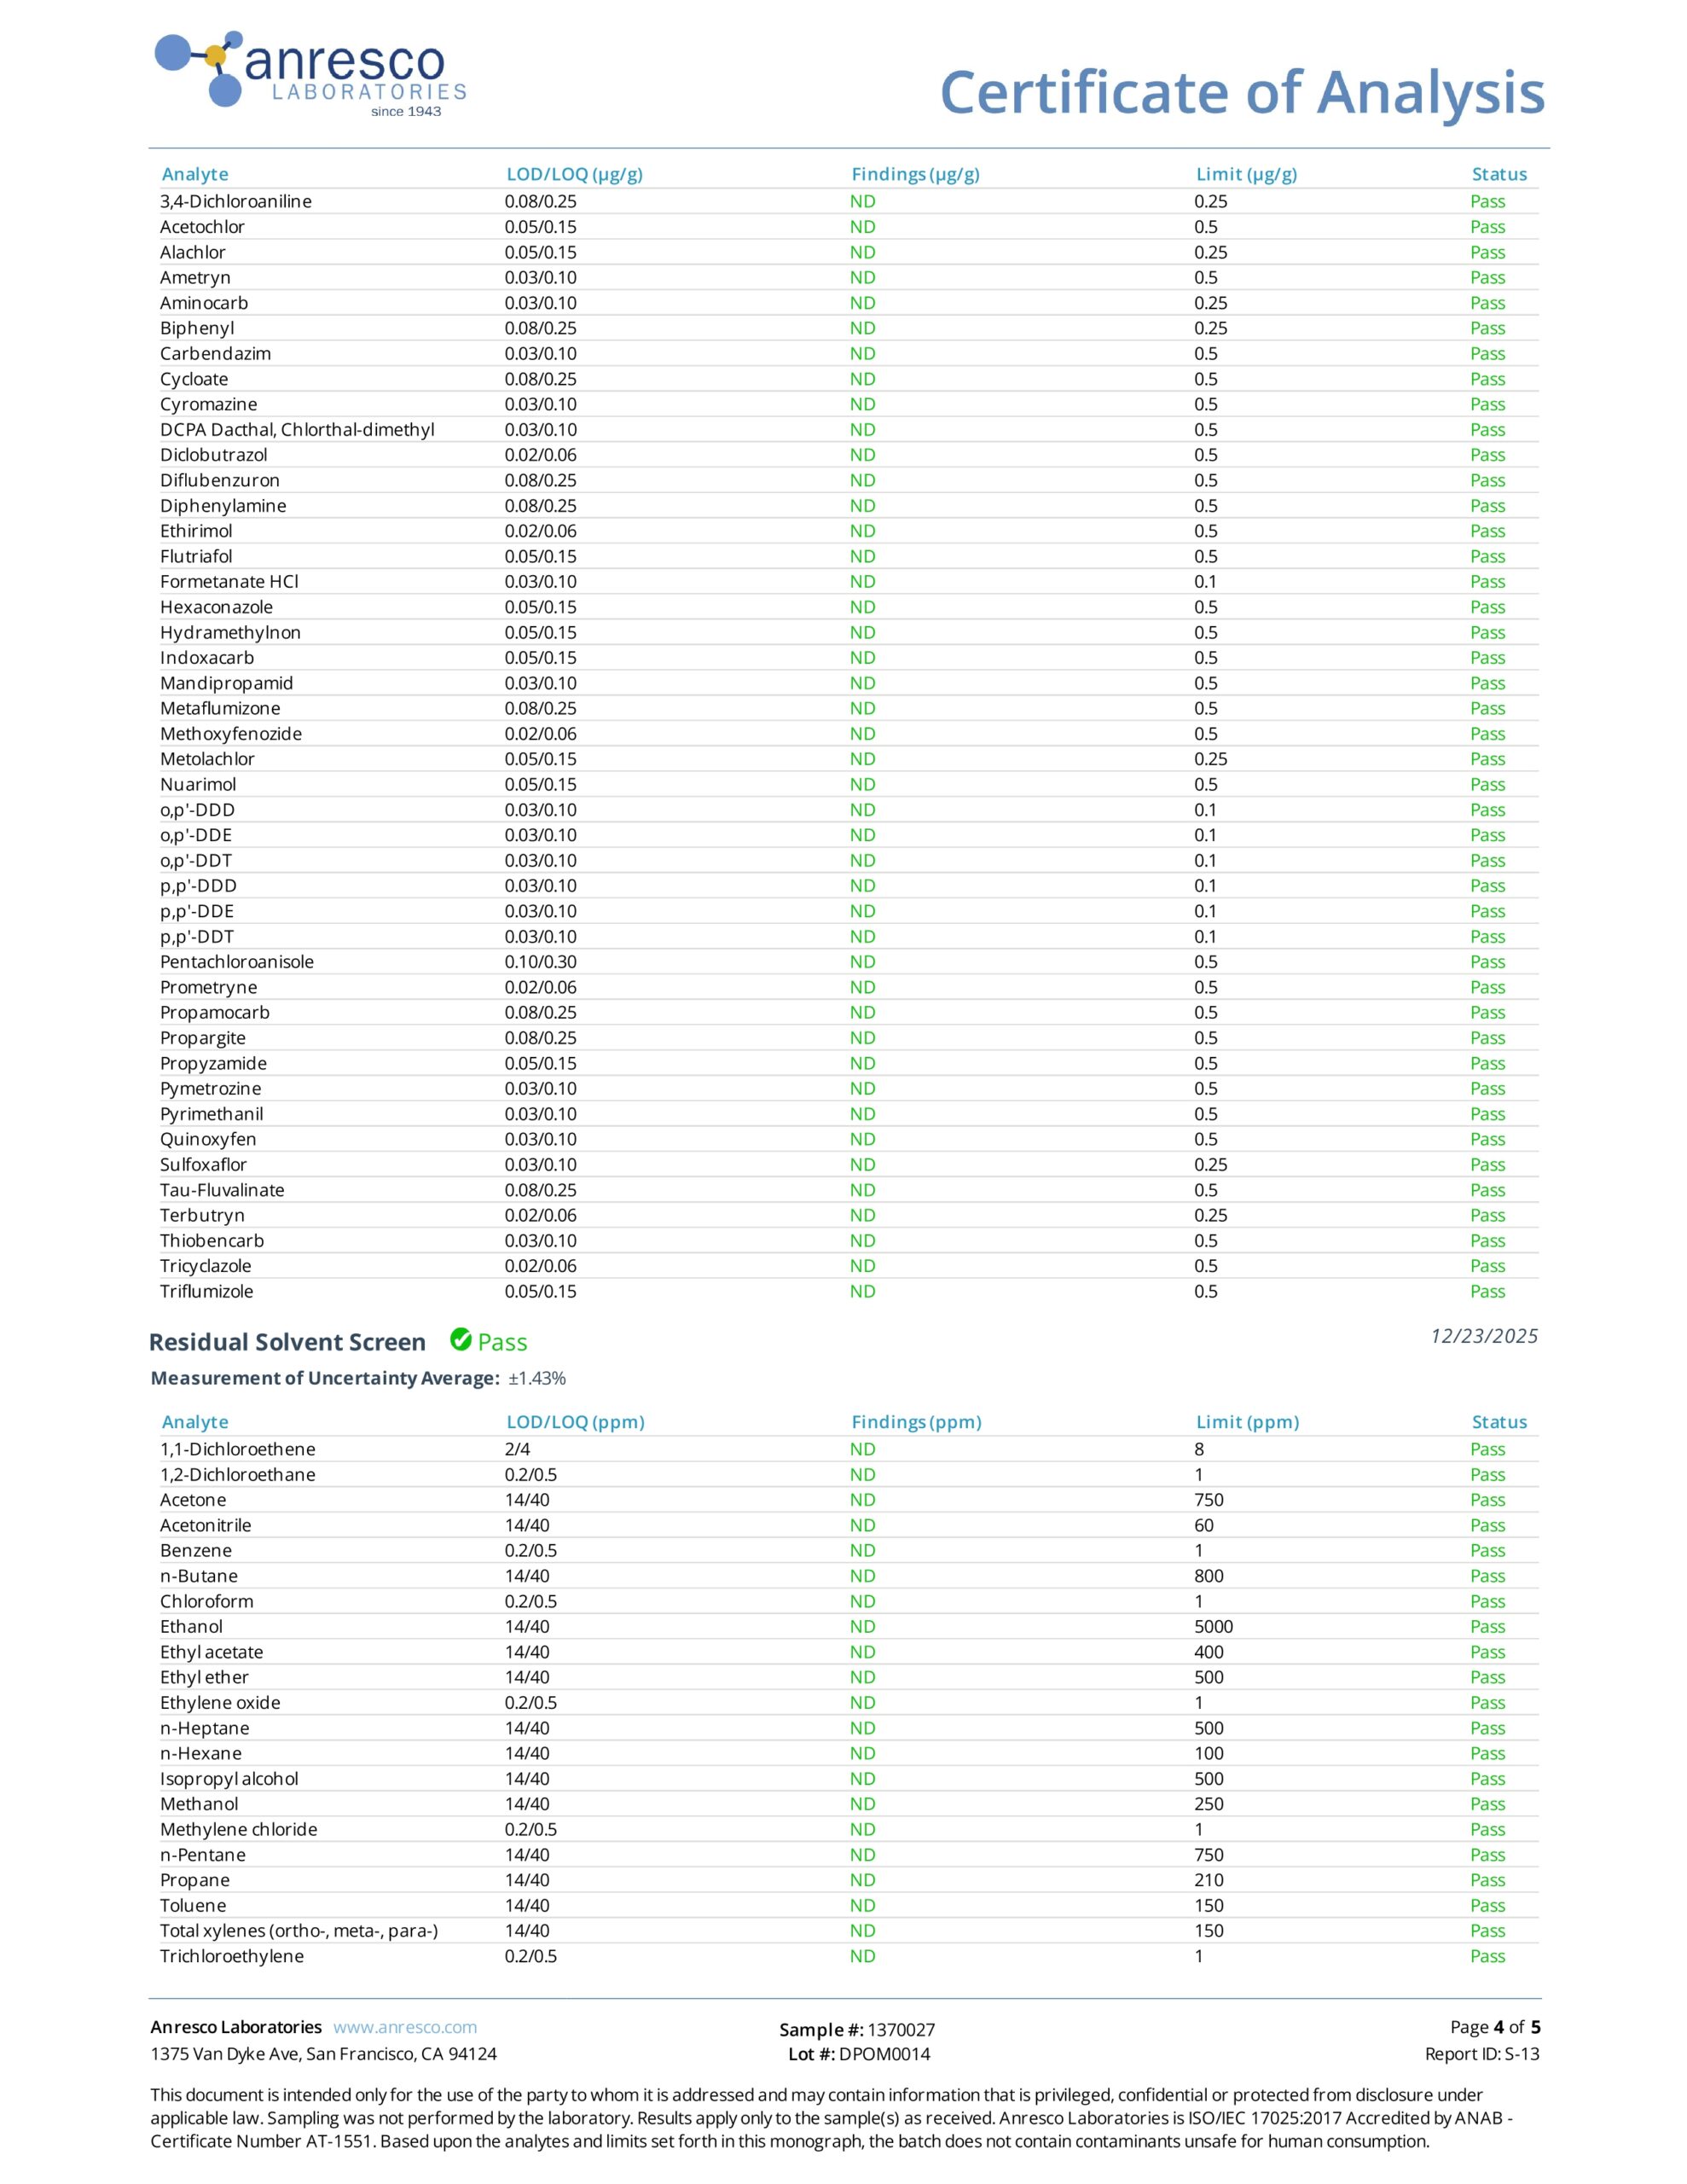Viewport: 1687px width, 2184px height.
Task: Select the Report ID S-13 text
Action: coord(1482,2054)
